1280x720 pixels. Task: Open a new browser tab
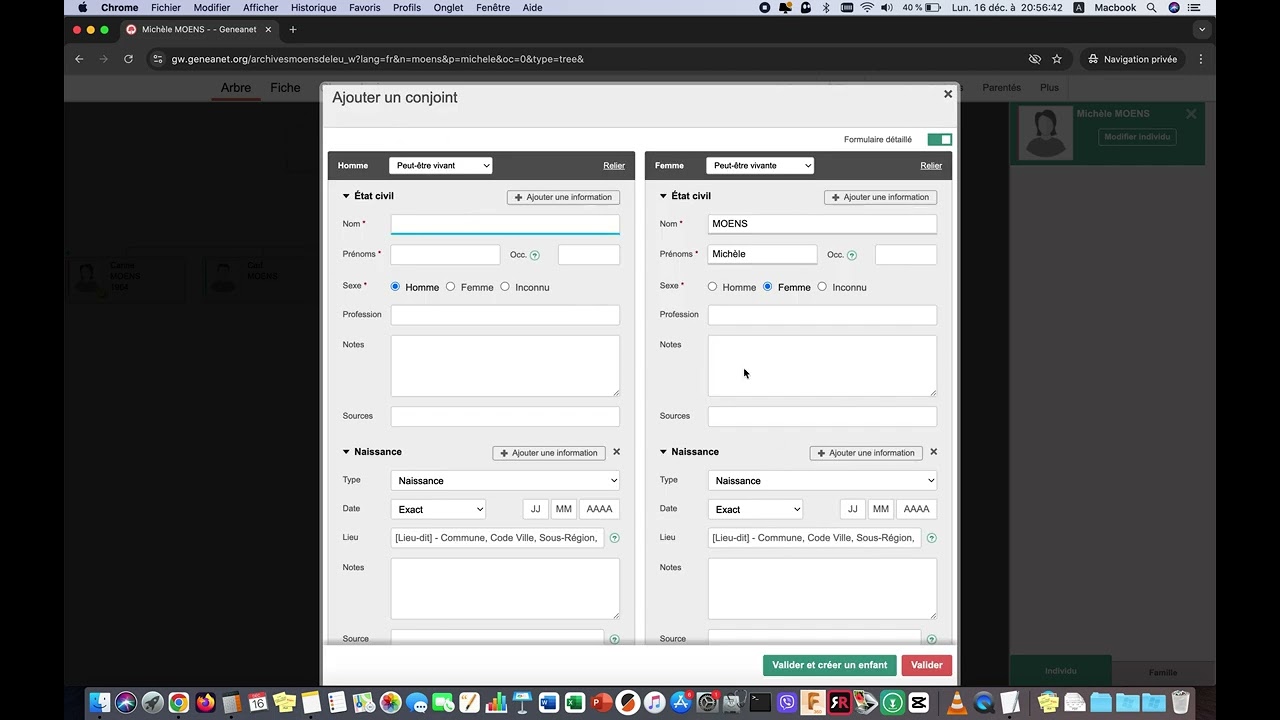[293, 30]
